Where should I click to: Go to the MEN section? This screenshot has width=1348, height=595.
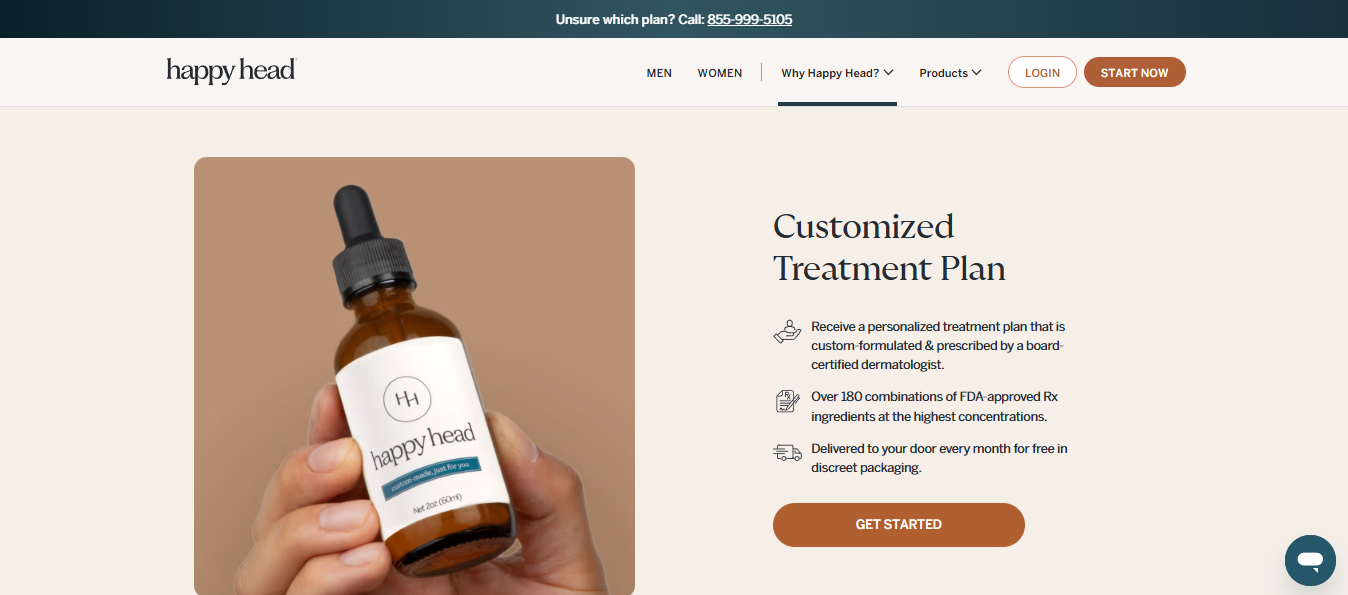click(659, 73)
